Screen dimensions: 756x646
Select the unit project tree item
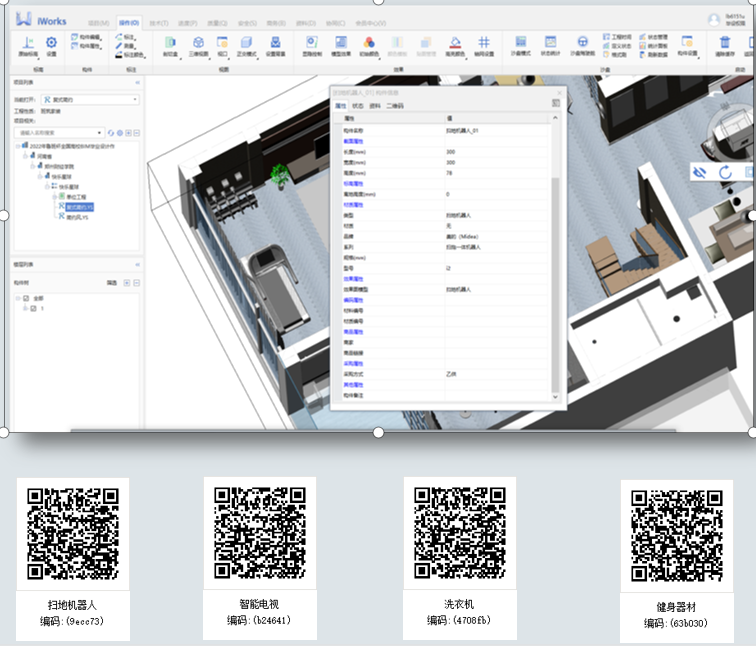point(76,197)
